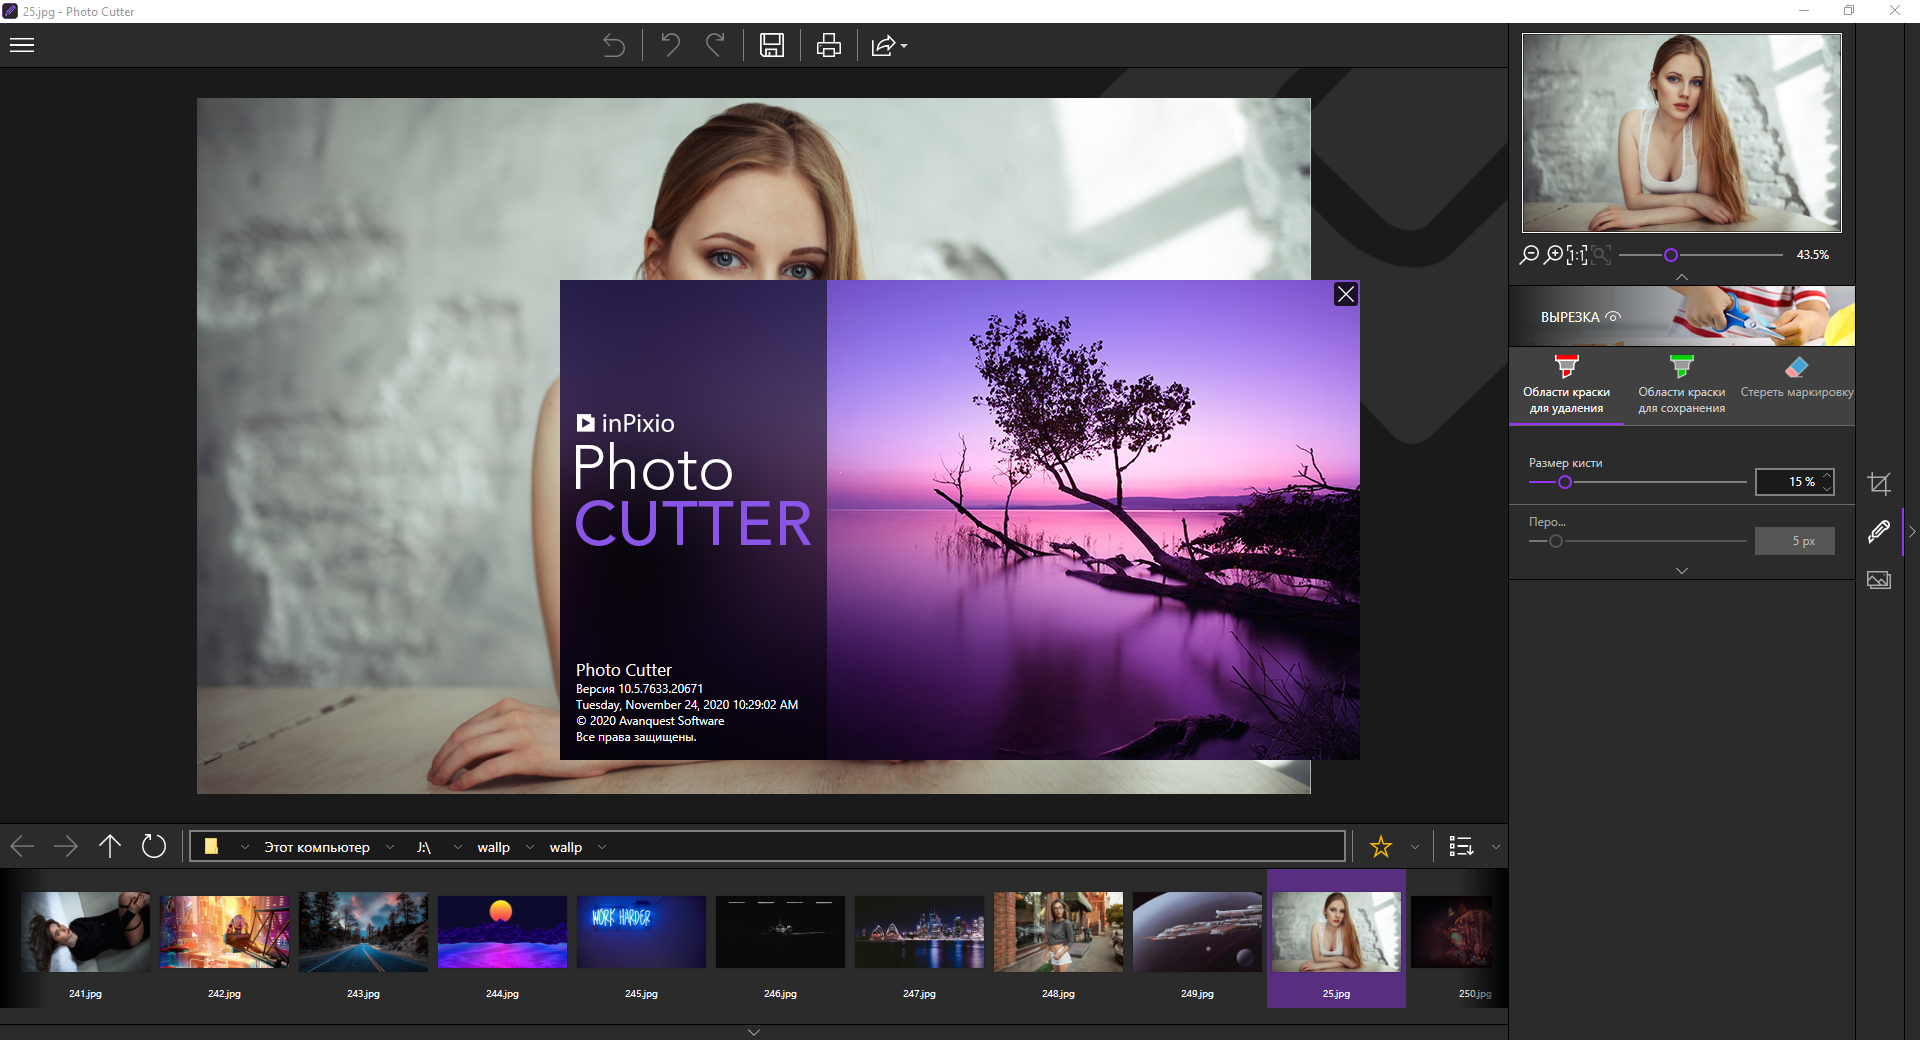Expand more brush settings with the down chevron
Image resolution: width=1920 pixels, height=1040 pixels.
1681,570
